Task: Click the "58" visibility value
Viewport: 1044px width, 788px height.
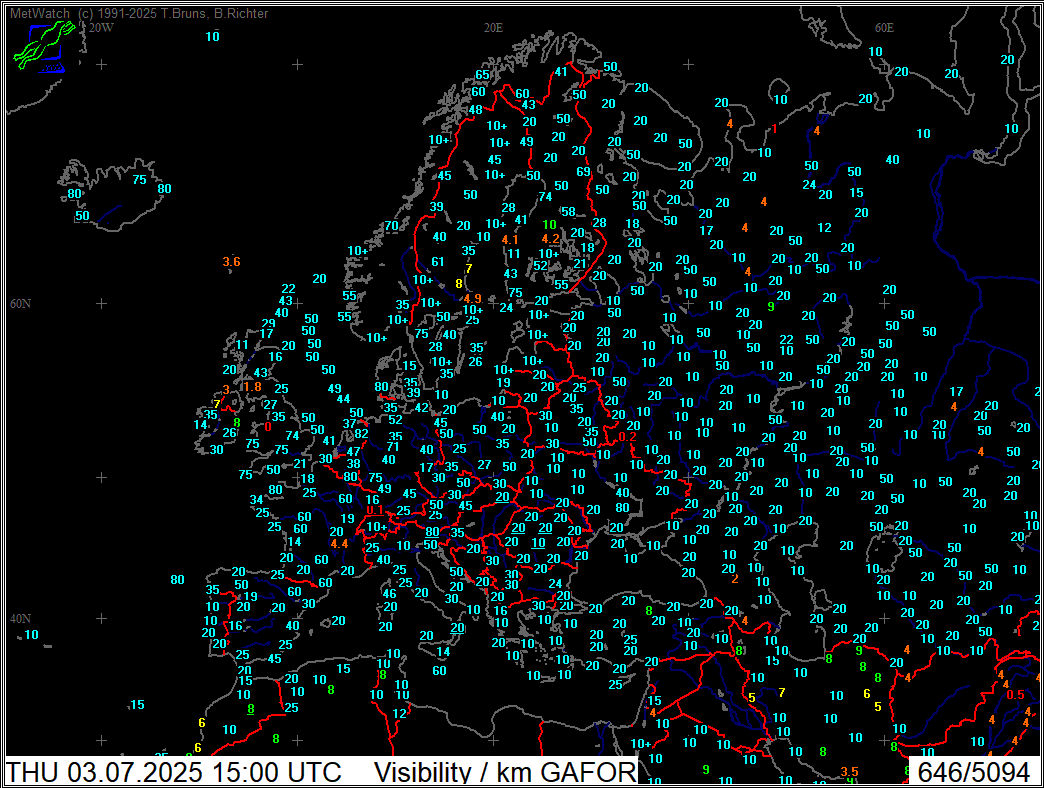Action: coord(568,212)
